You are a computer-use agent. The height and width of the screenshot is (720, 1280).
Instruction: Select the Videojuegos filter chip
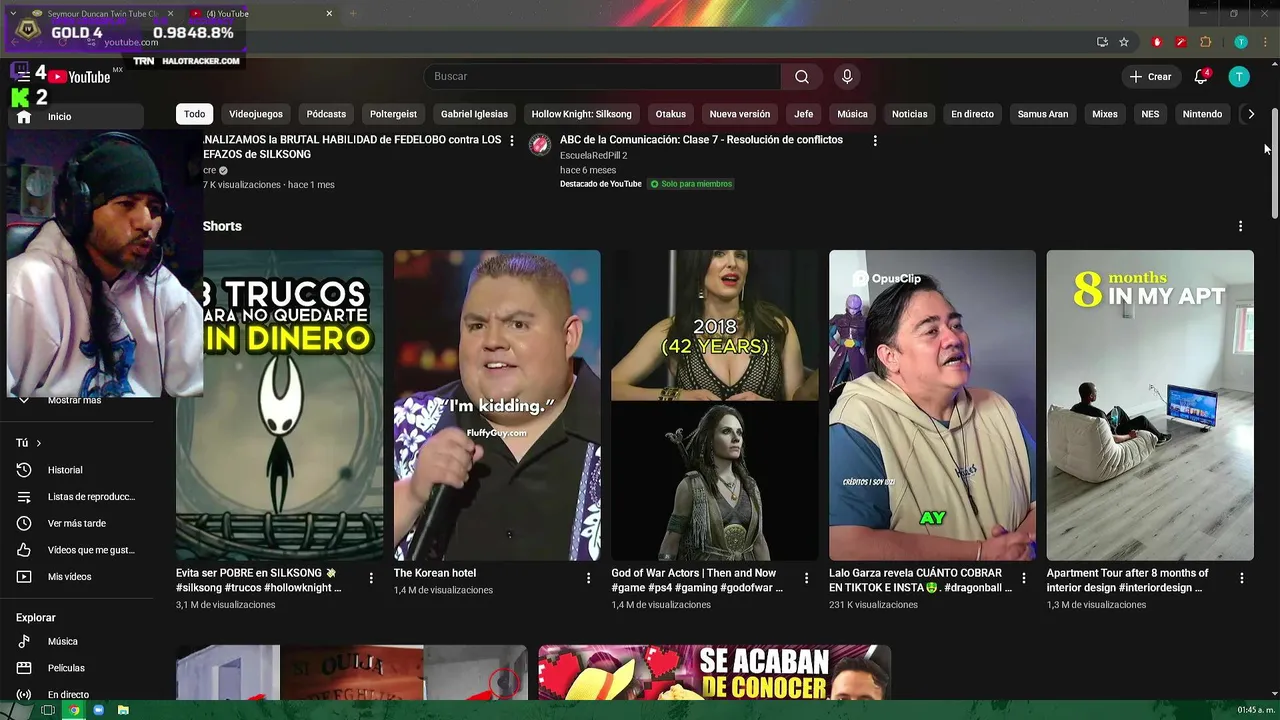point(256,114)
